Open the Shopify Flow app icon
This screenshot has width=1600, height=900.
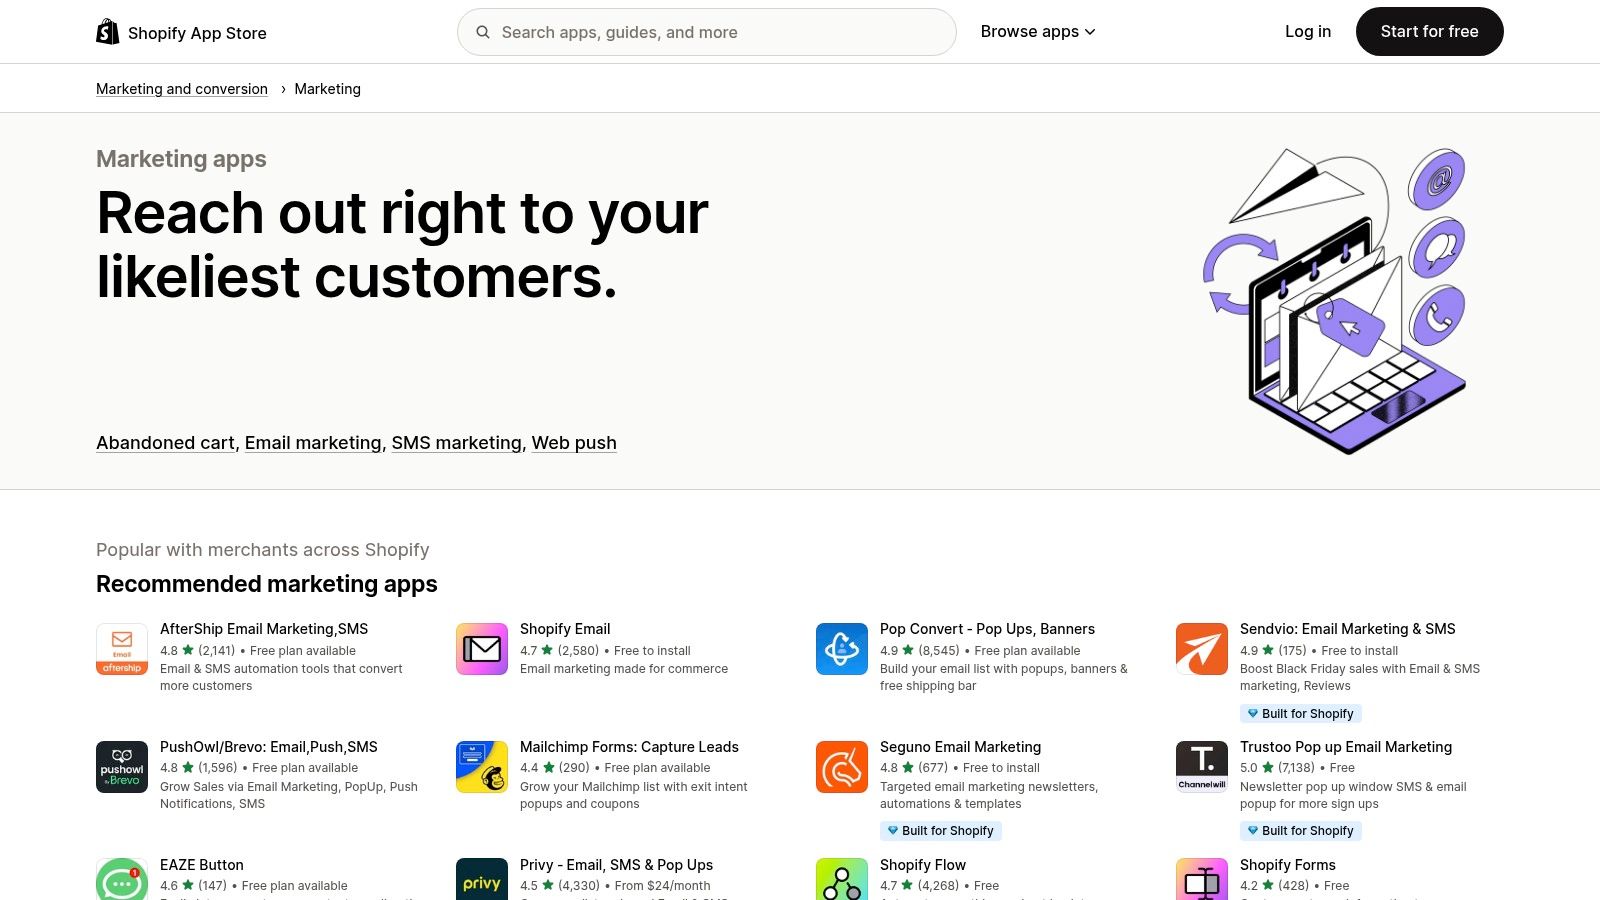pos(841,882)
